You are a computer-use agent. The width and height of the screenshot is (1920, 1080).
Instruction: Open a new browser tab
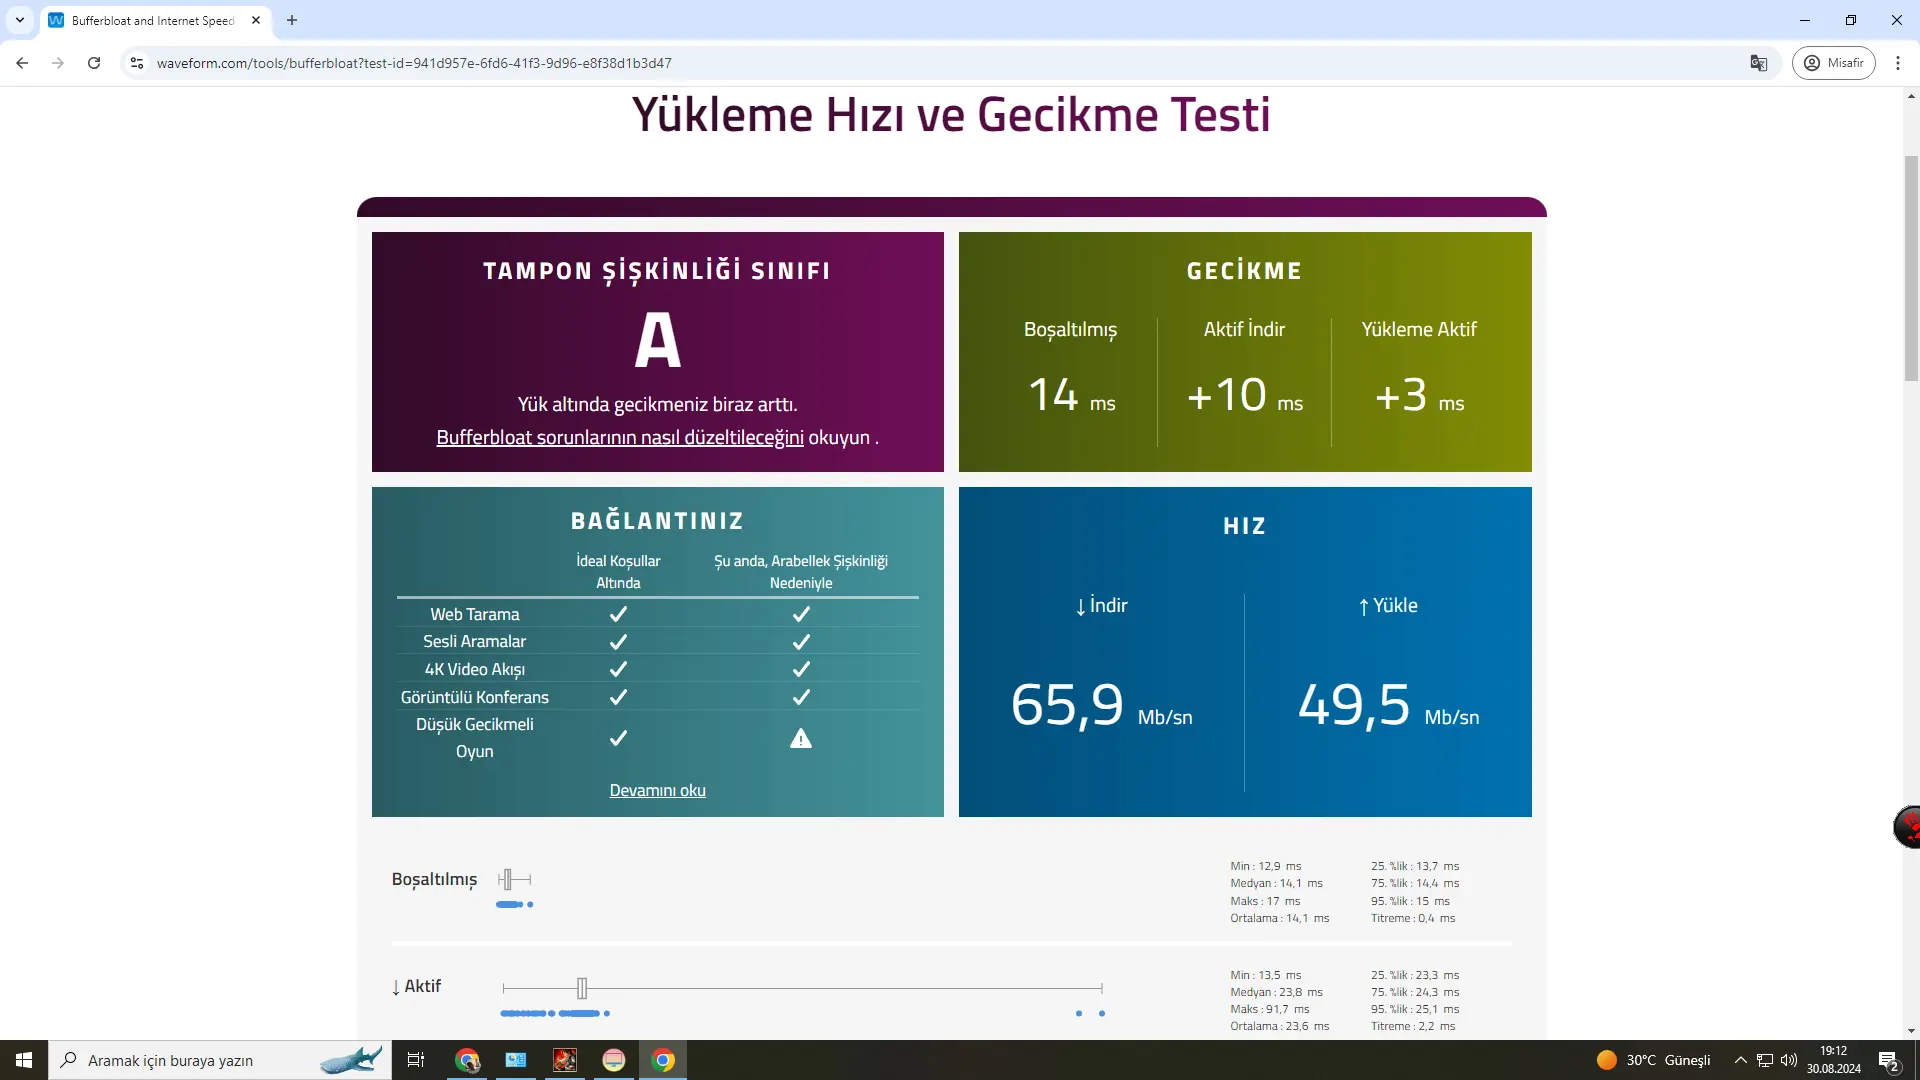click(292, 20)
